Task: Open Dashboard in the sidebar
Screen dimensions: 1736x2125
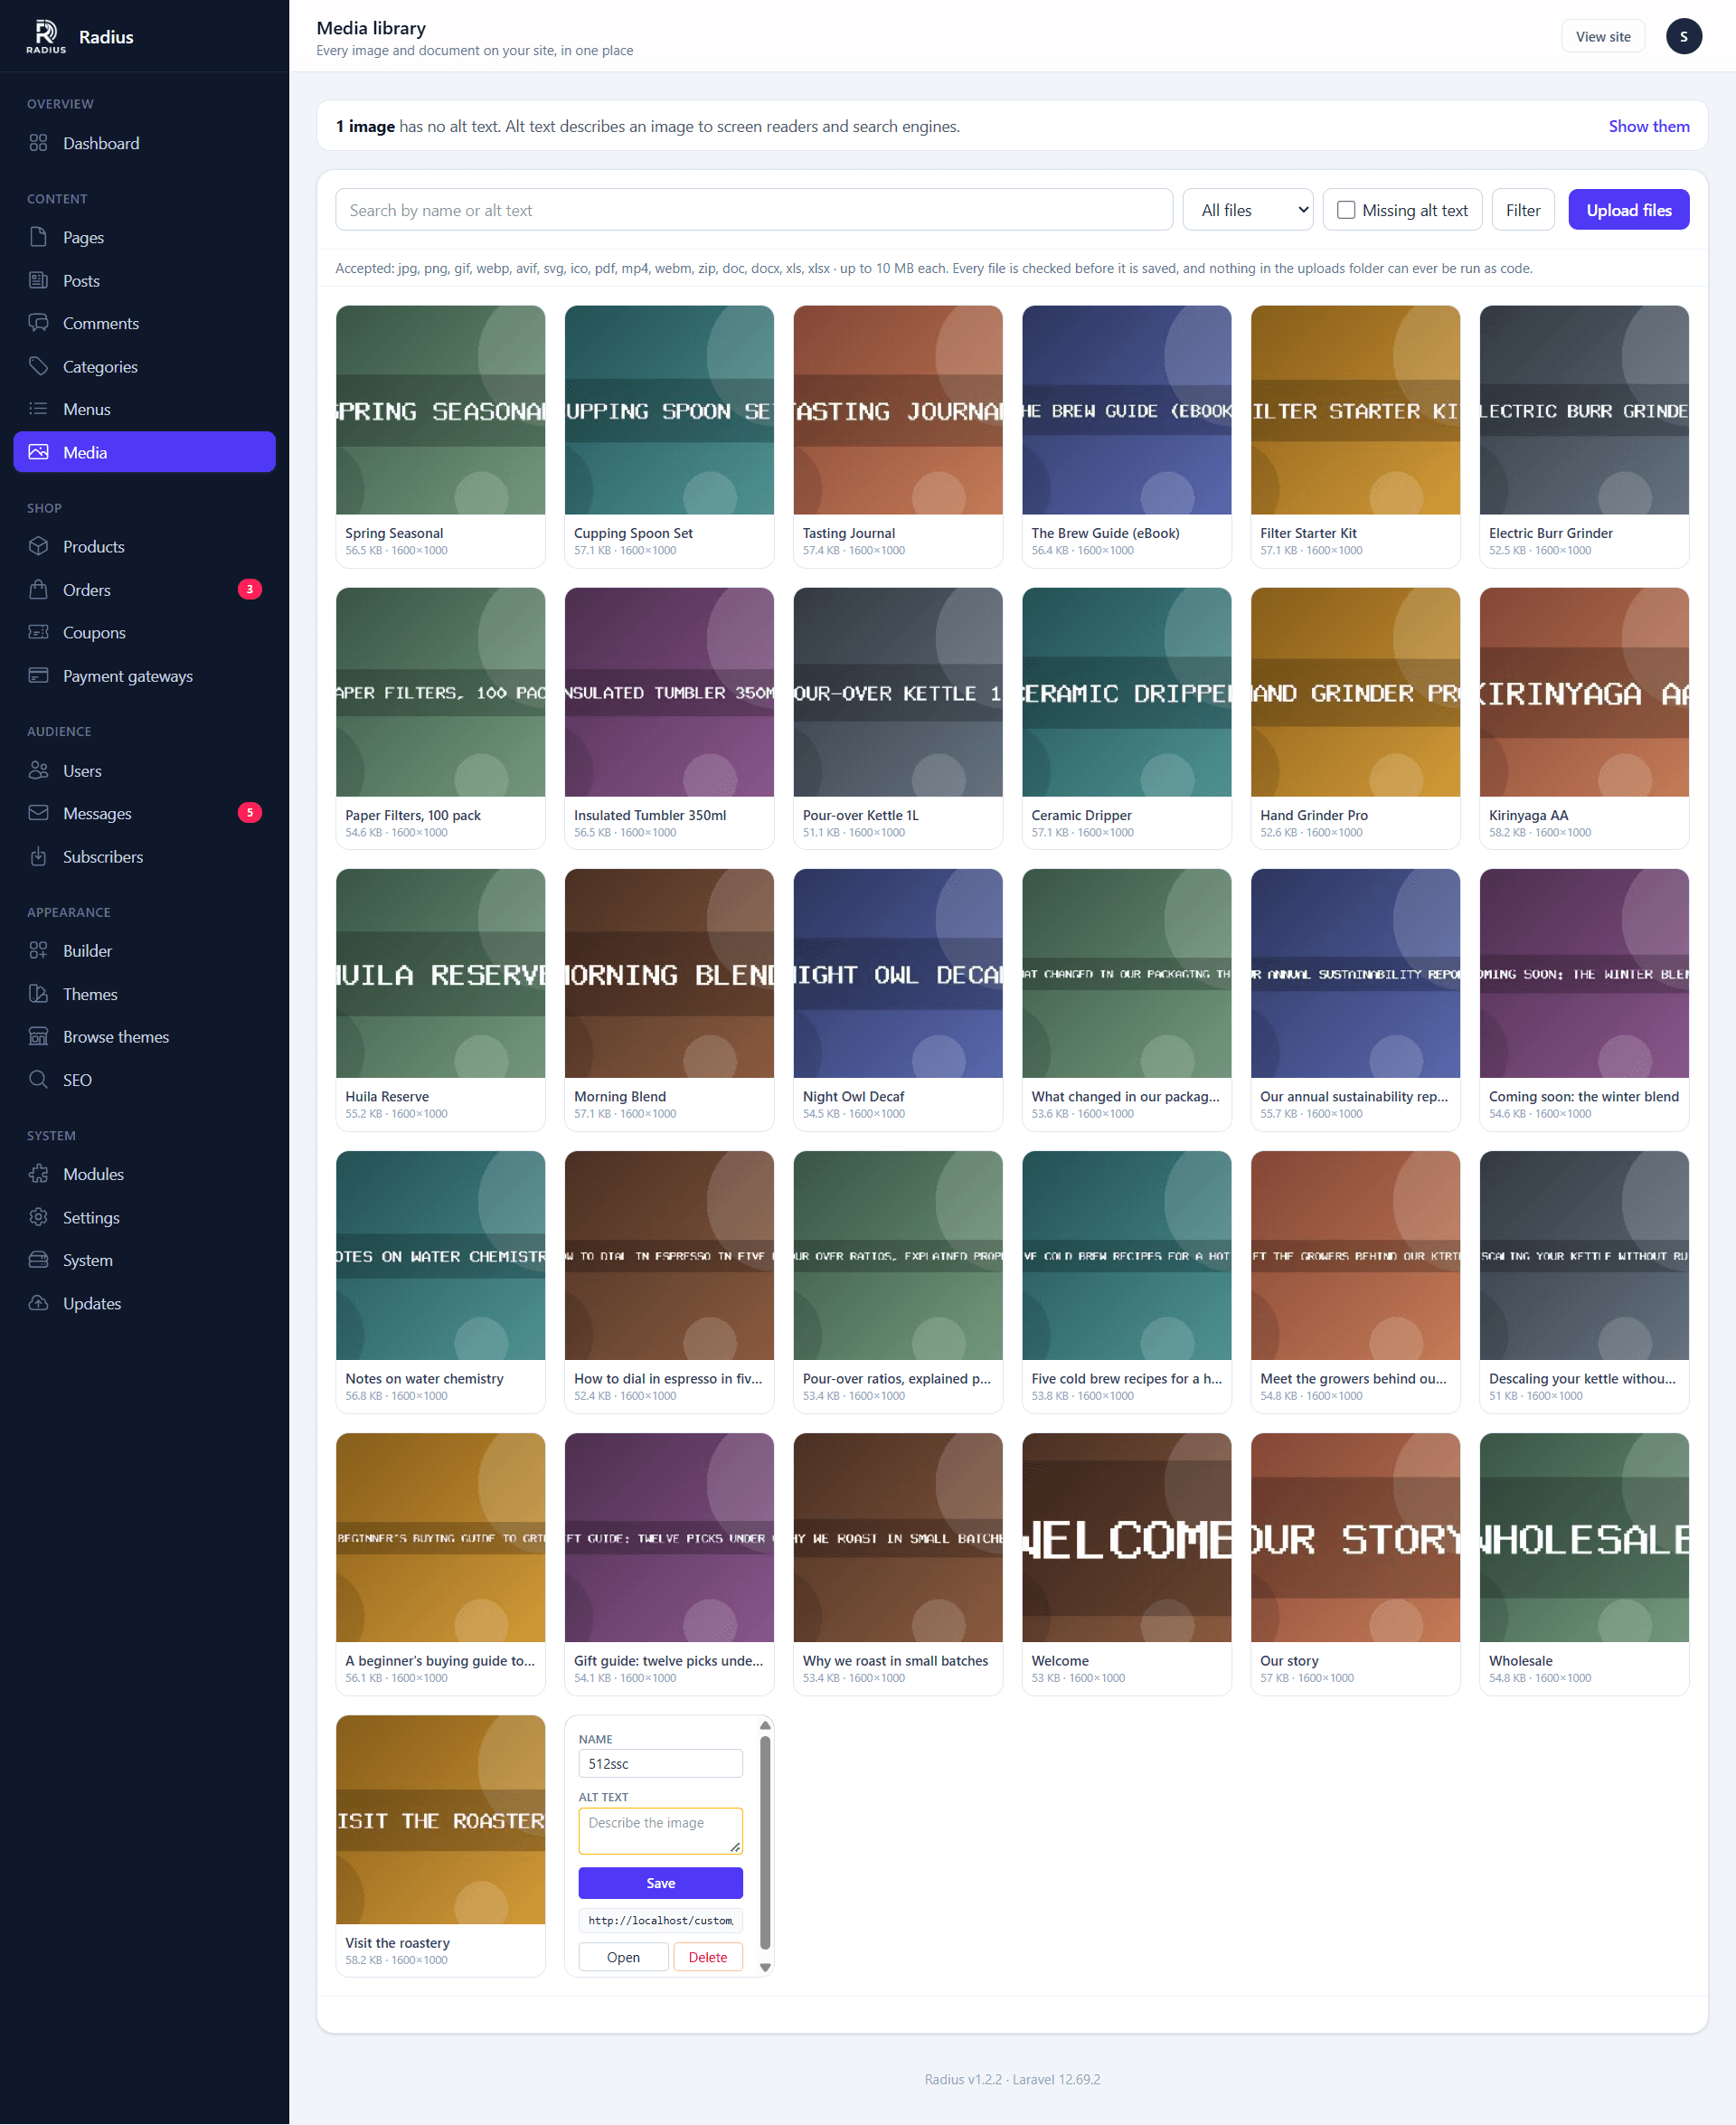Action: pos(144,143)
